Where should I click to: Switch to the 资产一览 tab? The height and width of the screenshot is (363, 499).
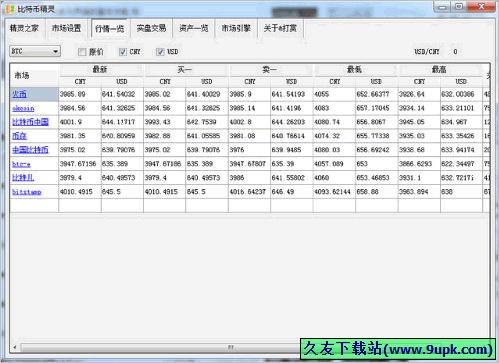(194, 28)
